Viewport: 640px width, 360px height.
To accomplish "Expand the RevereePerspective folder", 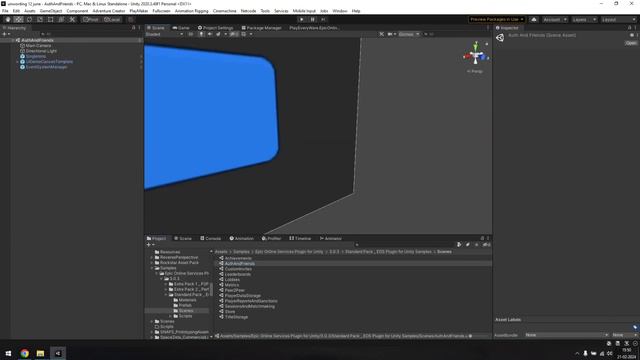I will tap(152, 258).
